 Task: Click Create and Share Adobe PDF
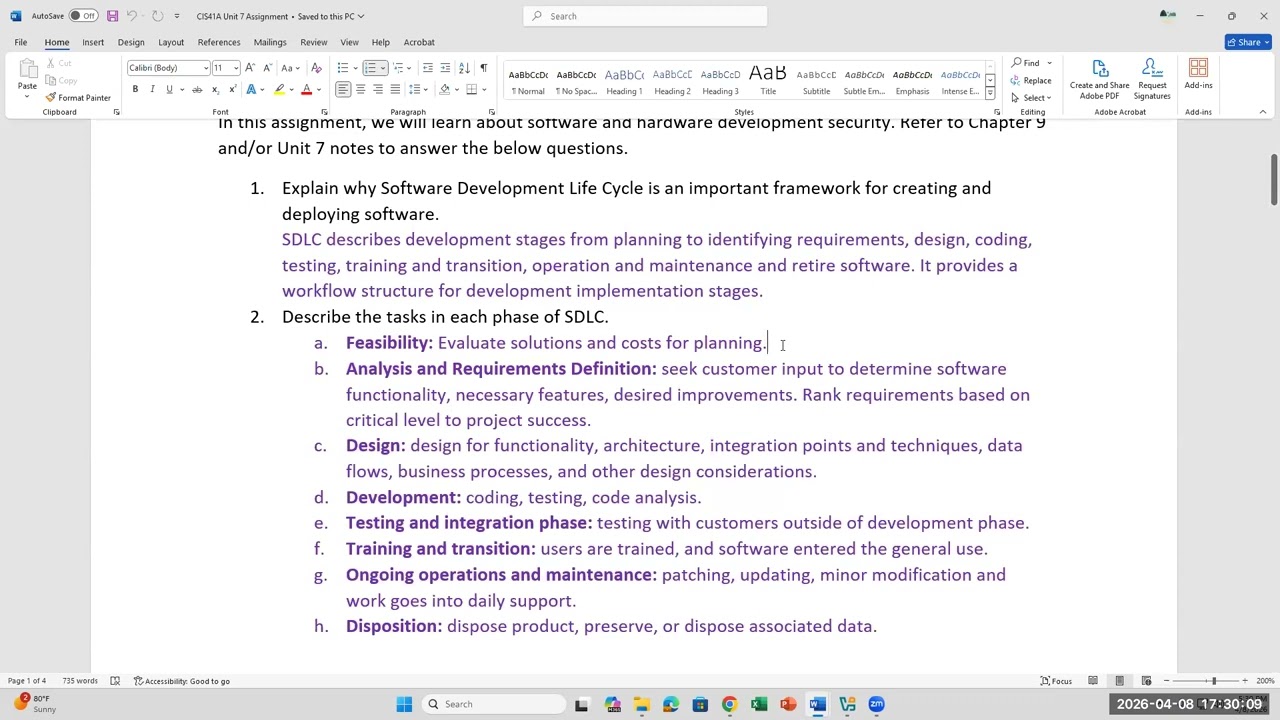click(x=1099, y=79)
